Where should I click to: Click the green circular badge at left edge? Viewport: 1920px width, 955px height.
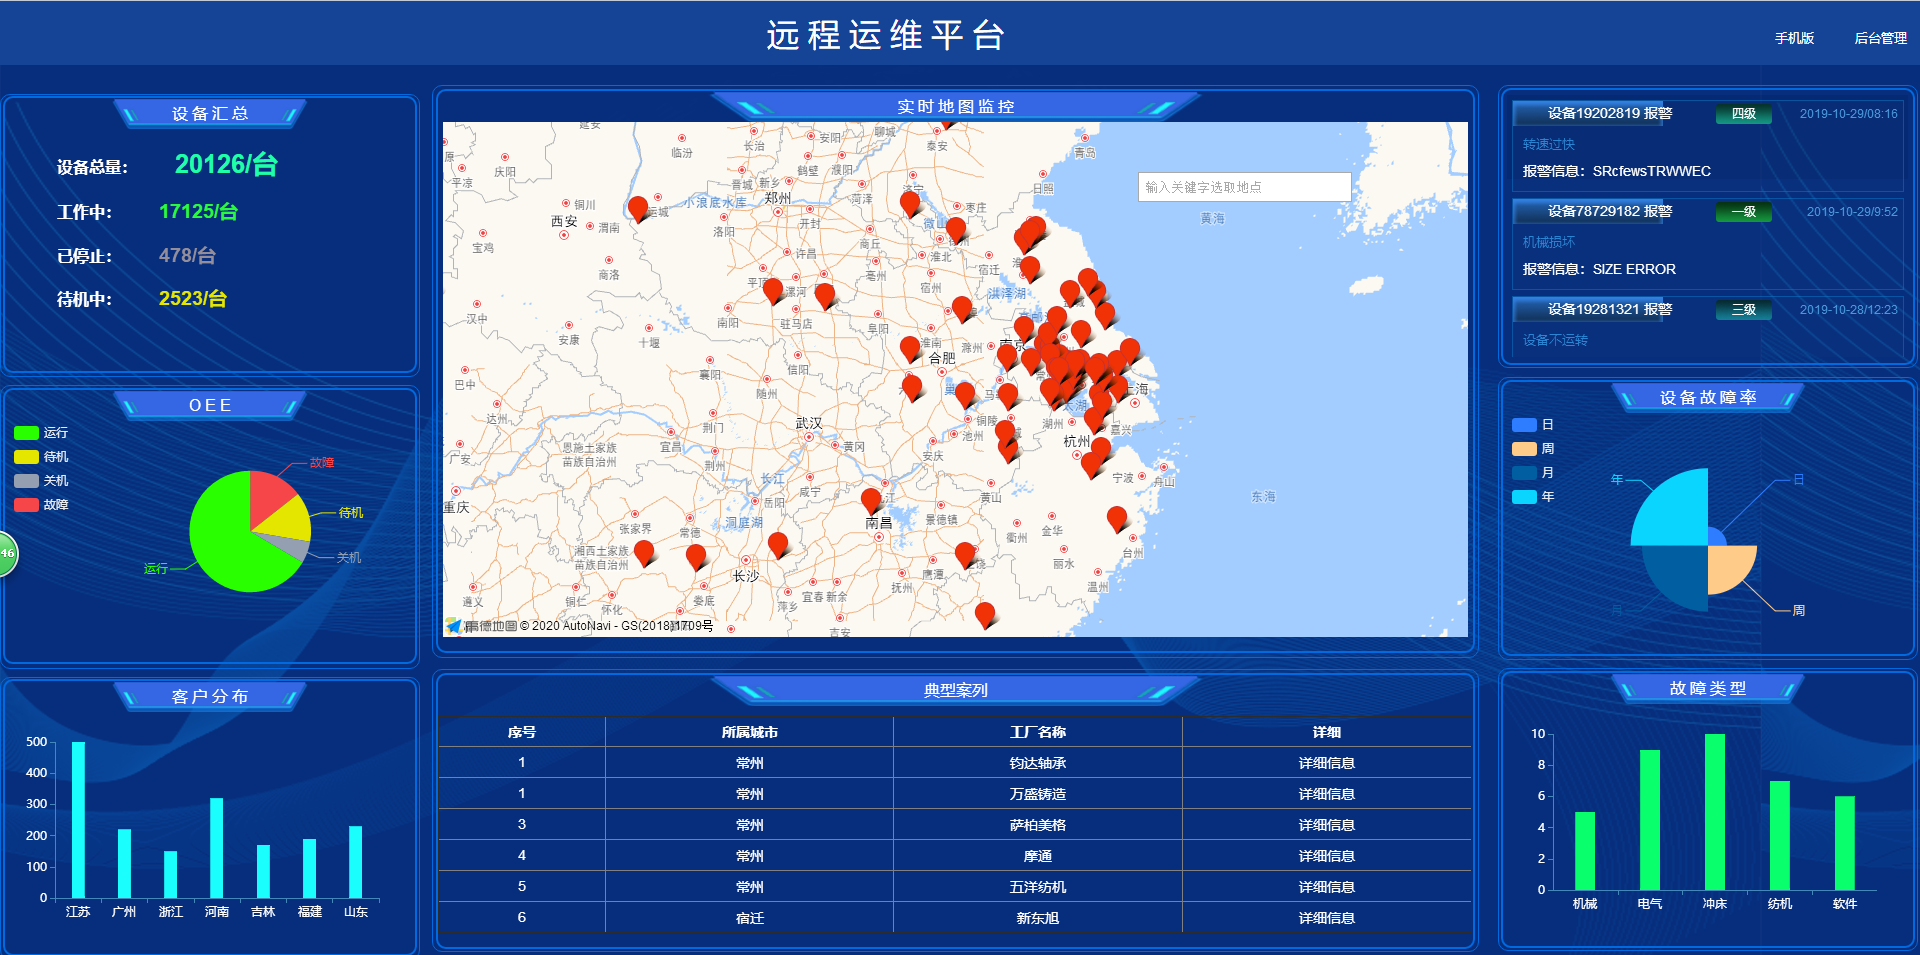pyautogui.click(x=6, y=553)
